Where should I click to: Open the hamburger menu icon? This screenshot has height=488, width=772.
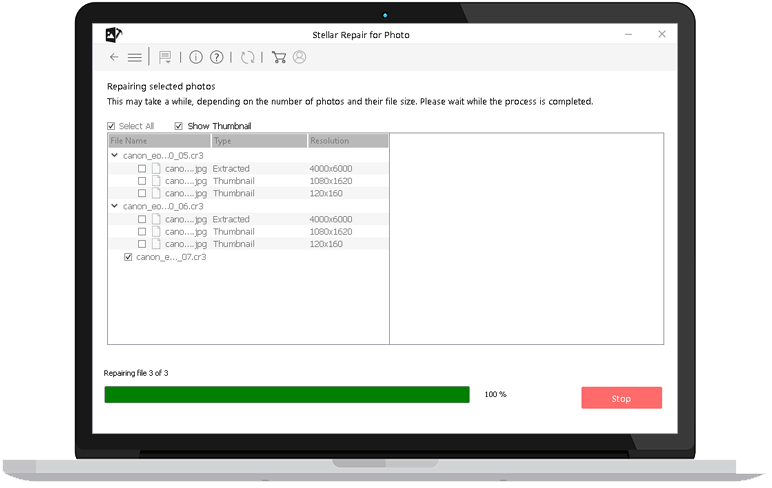[x=134, y=58]
